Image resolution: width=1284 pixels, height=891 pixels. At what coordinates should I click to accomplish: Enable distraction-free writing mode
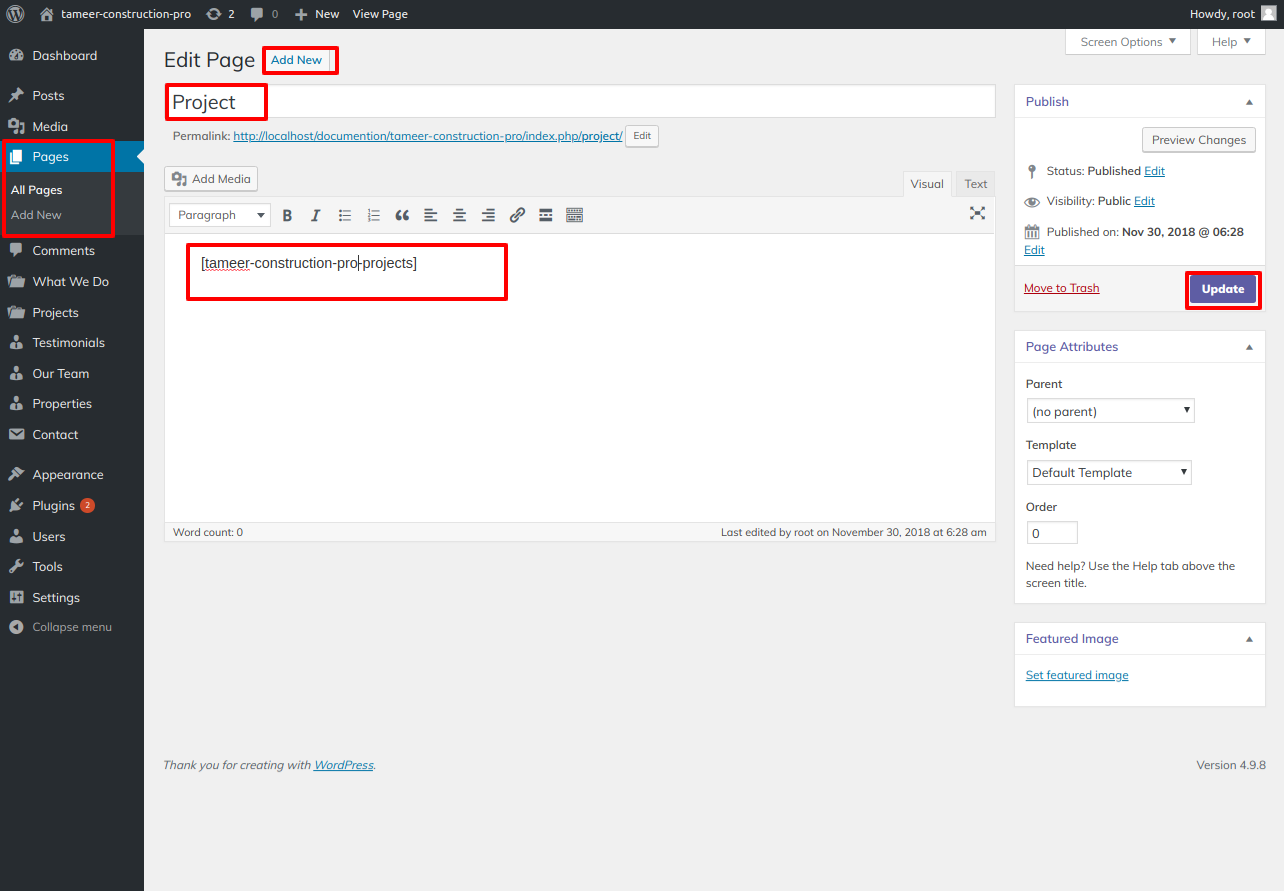point(977,213)
